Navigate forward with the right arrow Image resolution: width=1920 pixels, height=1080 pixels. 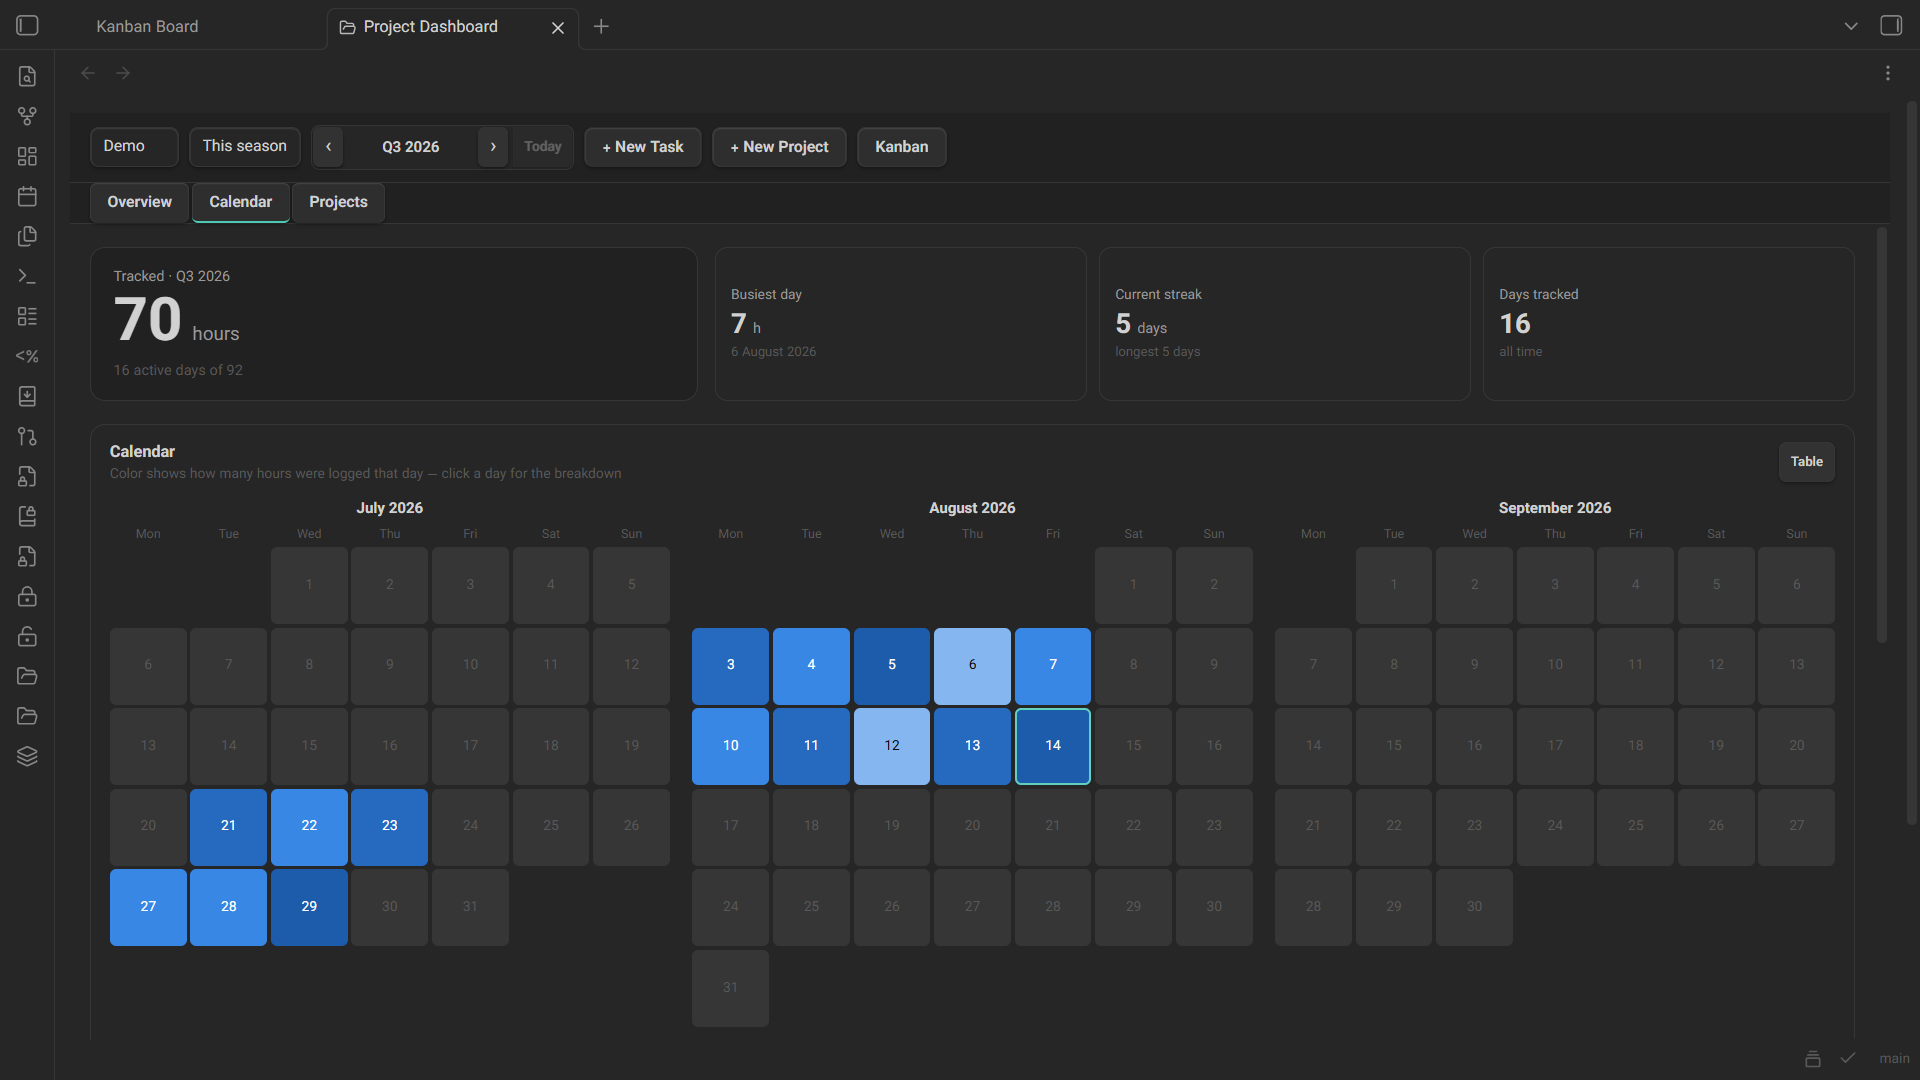click(x=123, y=73)
